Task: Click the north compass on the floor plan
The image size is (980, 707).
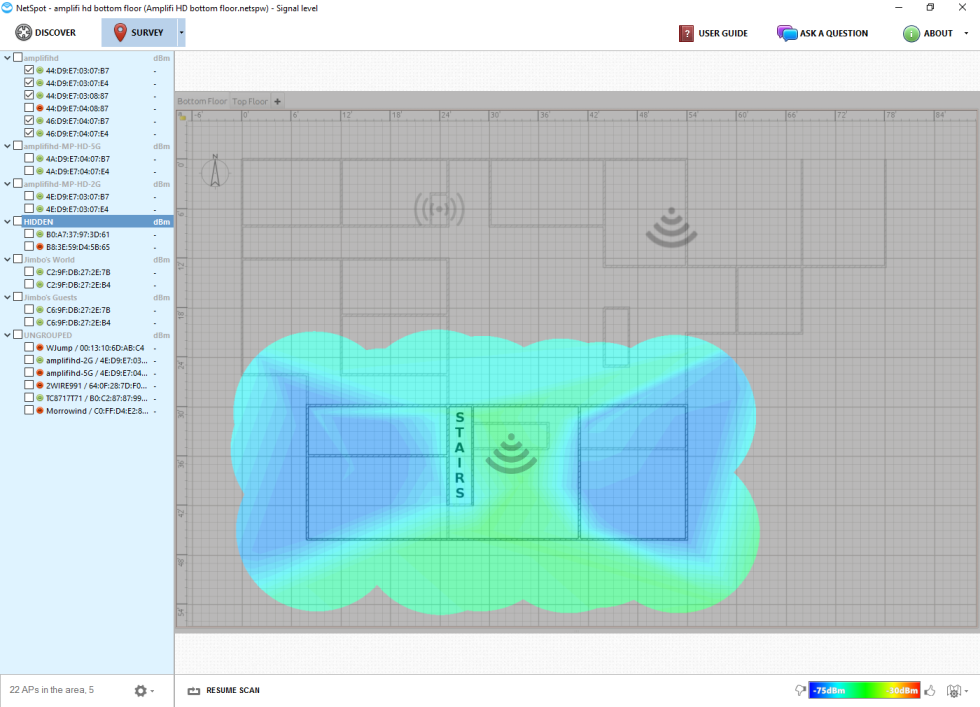Action: coord(215,171)
